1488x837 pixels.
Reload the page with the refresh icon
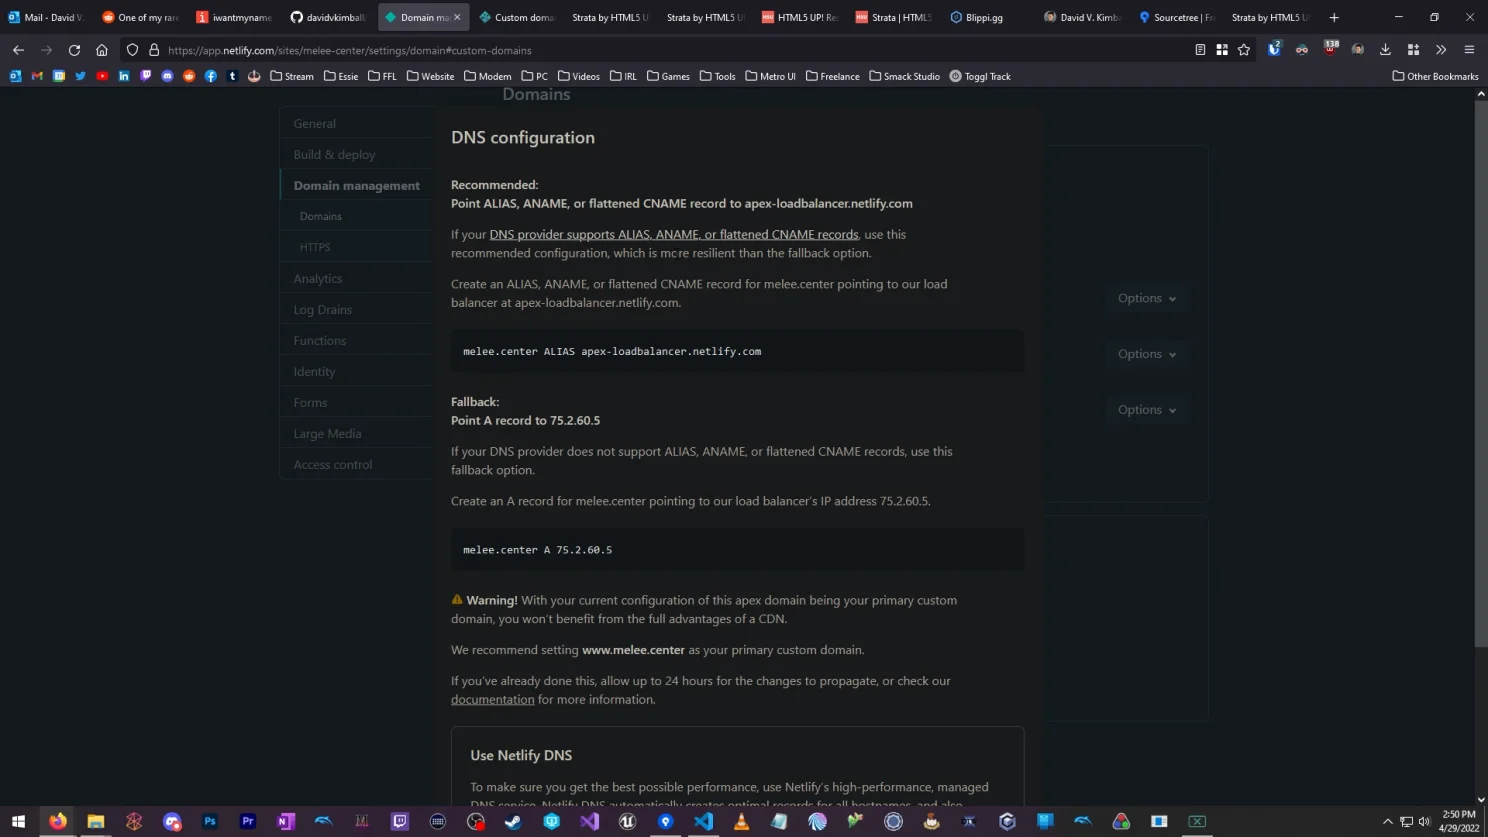tap(73, 50)
